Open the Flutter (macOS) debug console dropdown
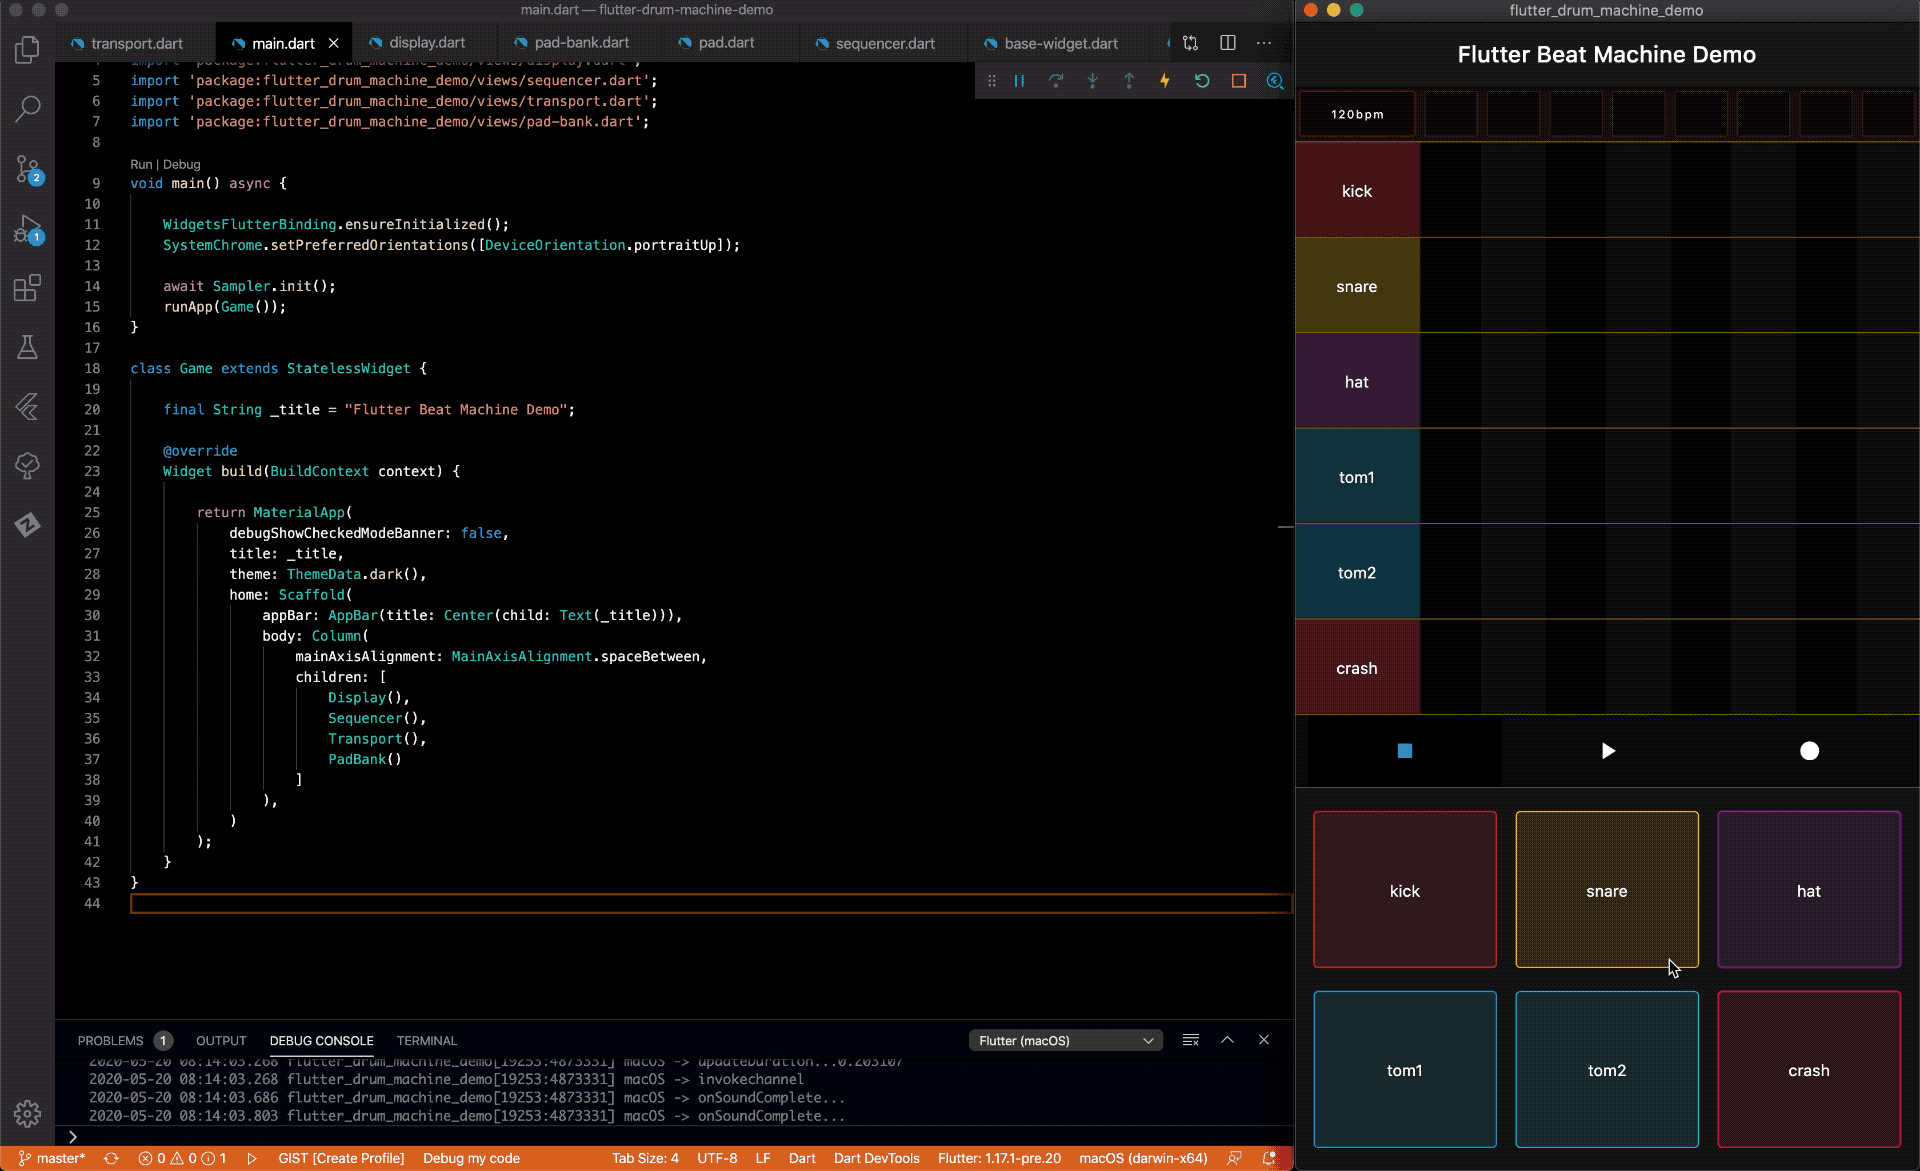1920x1171 pixels. [x=1065, y=1040]
